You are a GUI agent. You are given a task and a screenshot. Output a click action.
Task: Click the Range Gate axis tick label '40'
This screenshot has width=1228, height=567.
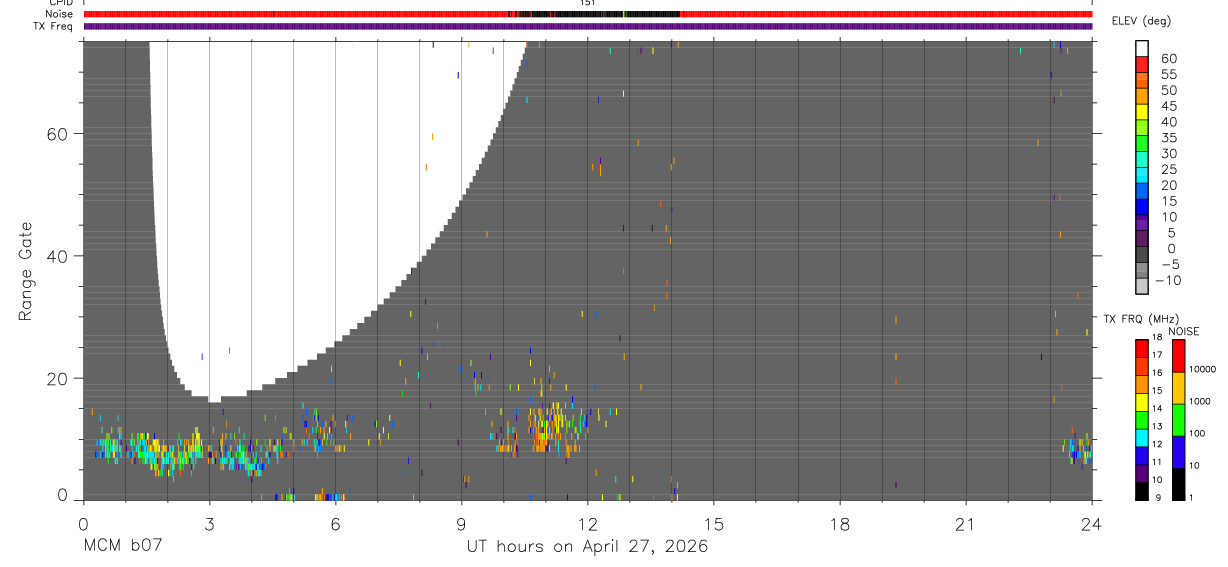pyautogui.click(x=56, y=256)
